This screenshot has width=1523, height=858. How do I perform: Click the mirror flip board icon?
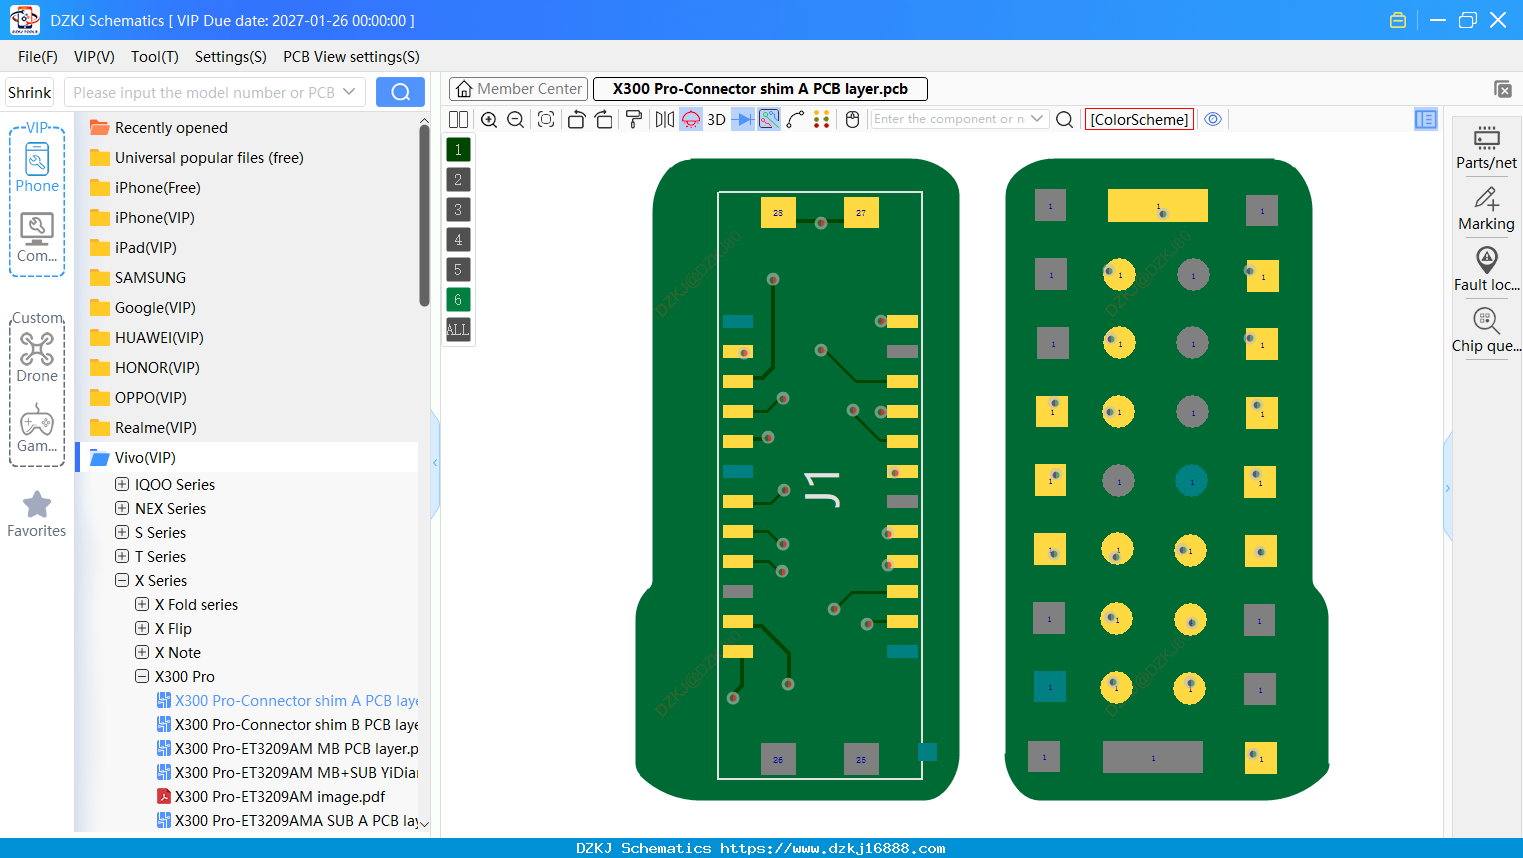coord(665,119)
